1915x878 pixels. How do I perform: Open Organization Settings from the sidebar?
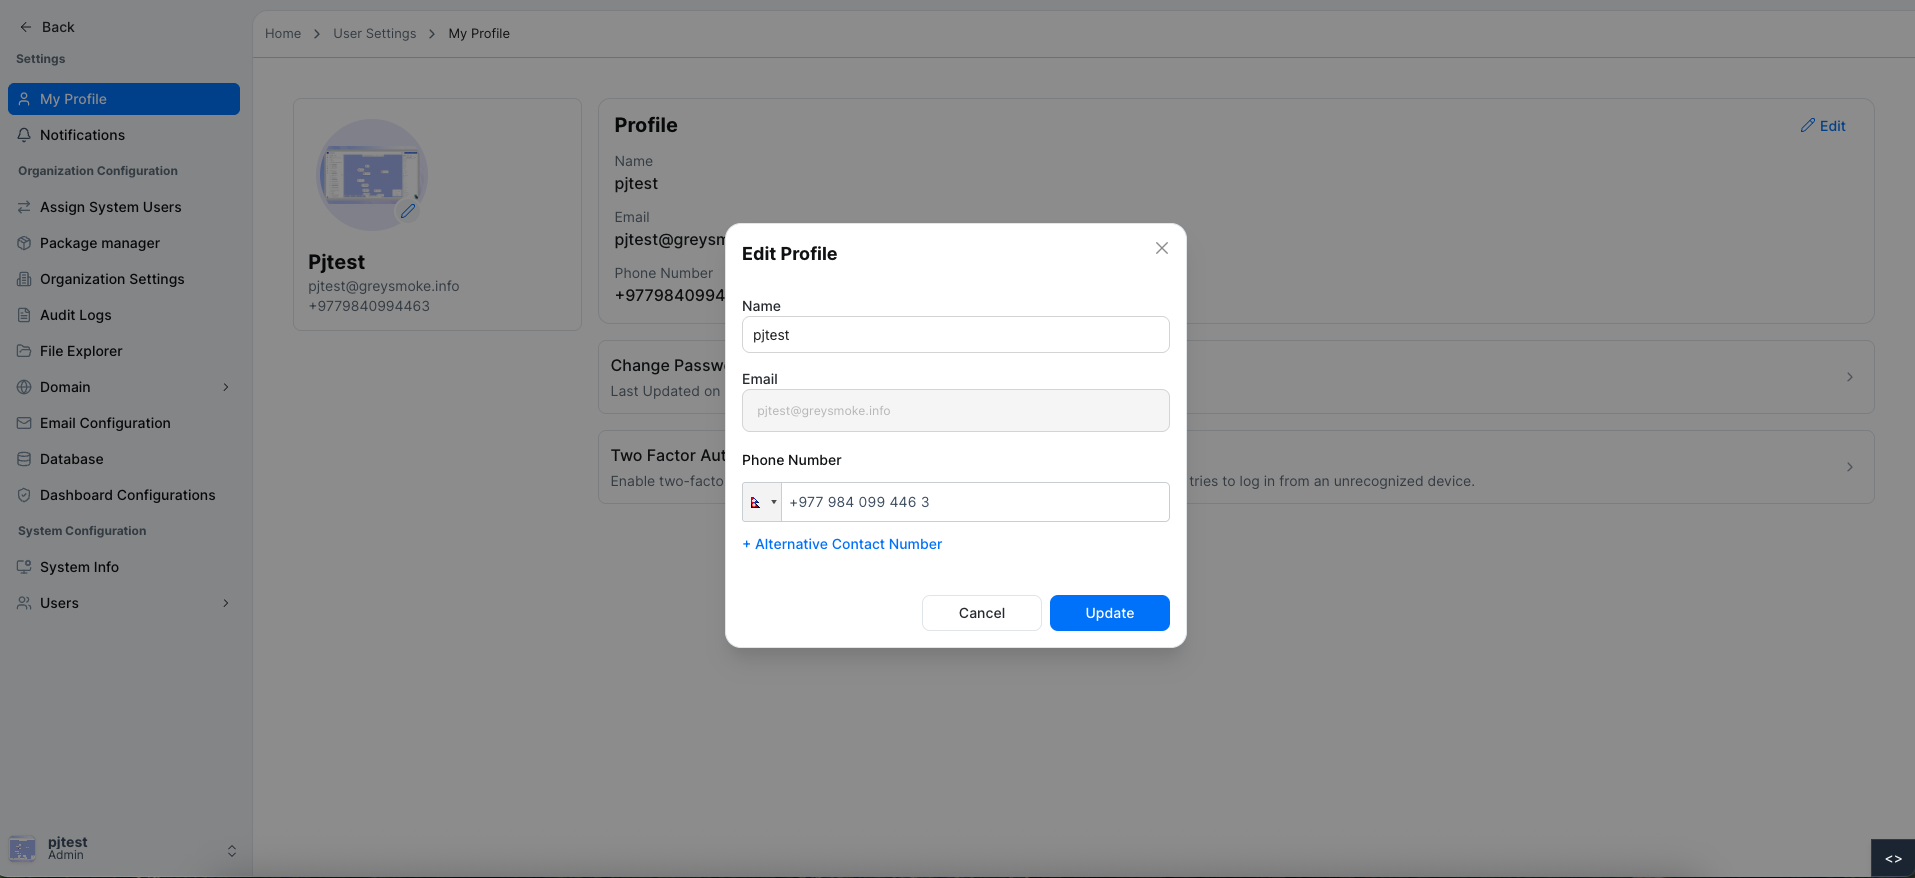point(112,279)
